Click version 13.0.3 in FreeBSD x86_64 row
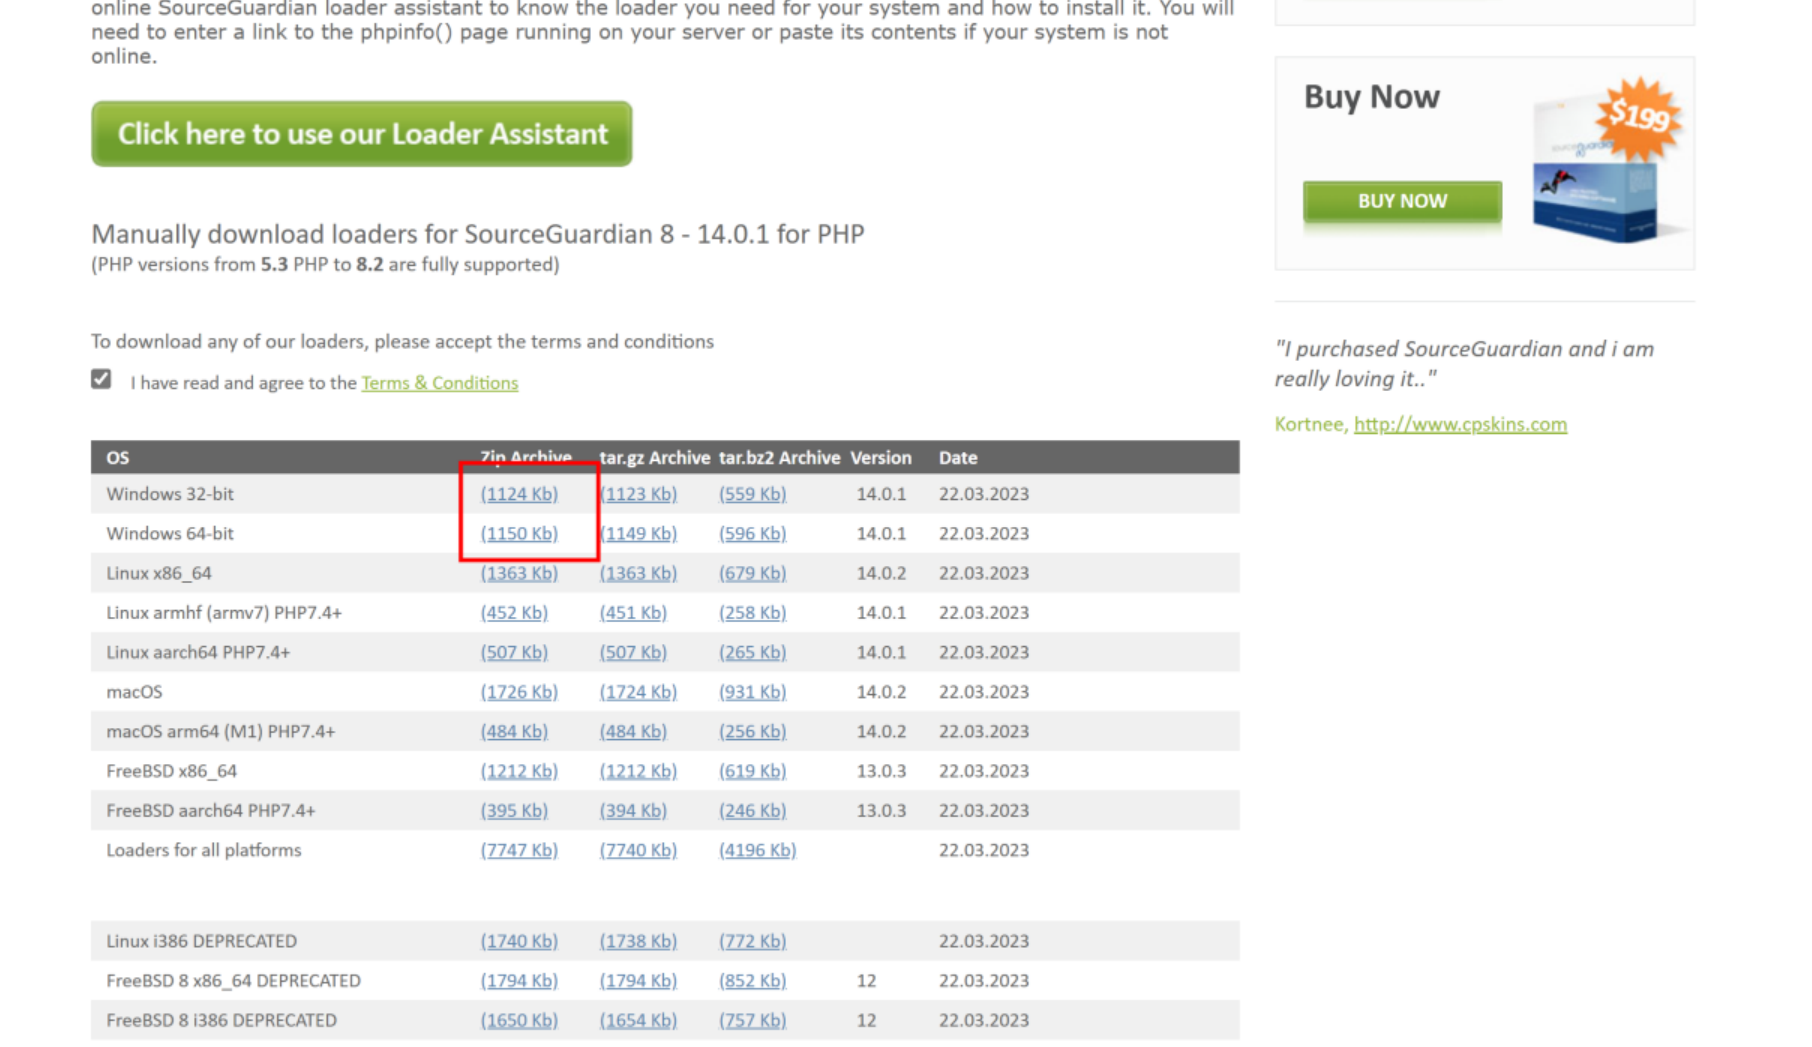Image resolution: width=1812 pixels, height=1047 pixels. (x=881, y=771)
